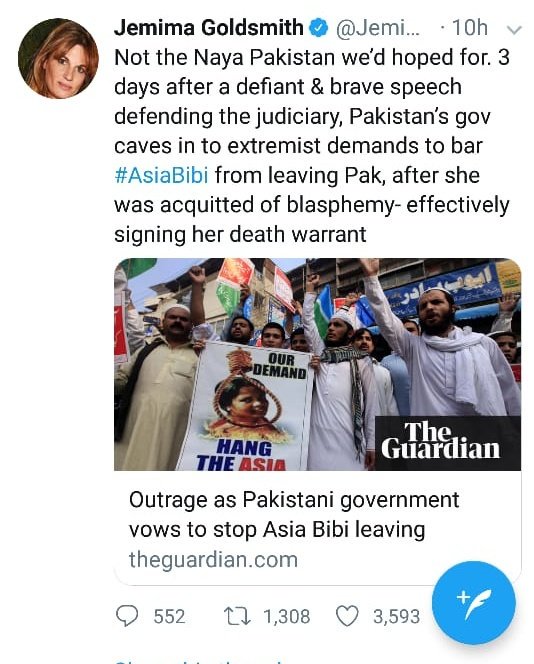View the 1,308 retweets count
Viewport: 534px width, 664px height.
[287, 617]
